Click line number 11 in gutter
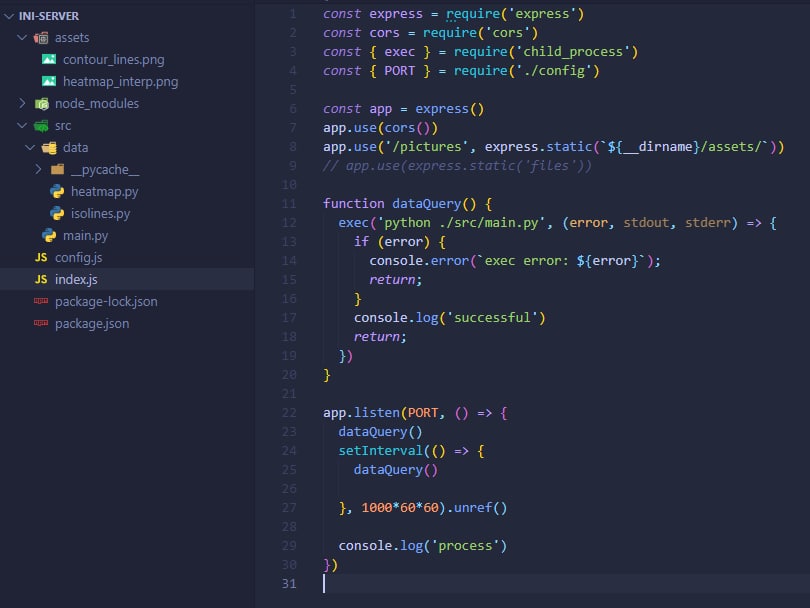 pos(289,204)
